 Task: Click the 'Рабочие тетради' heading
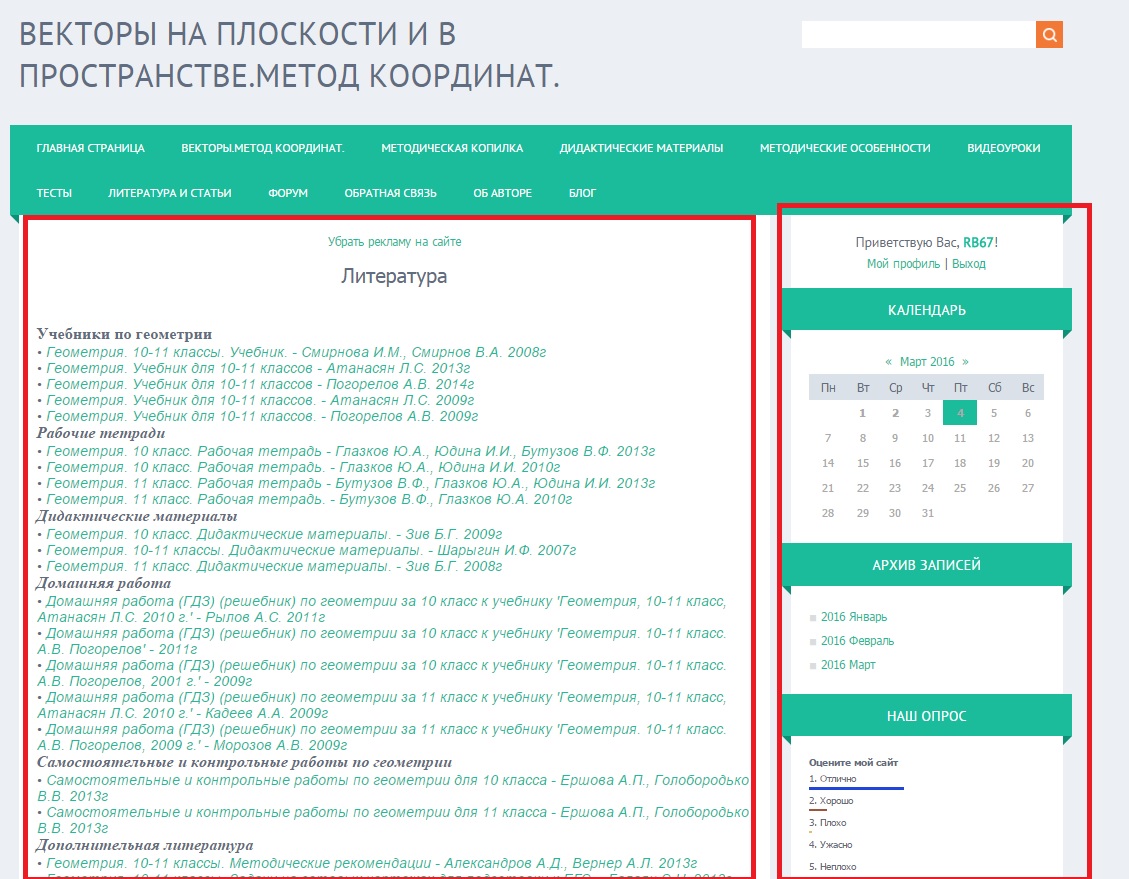(101, 433)
